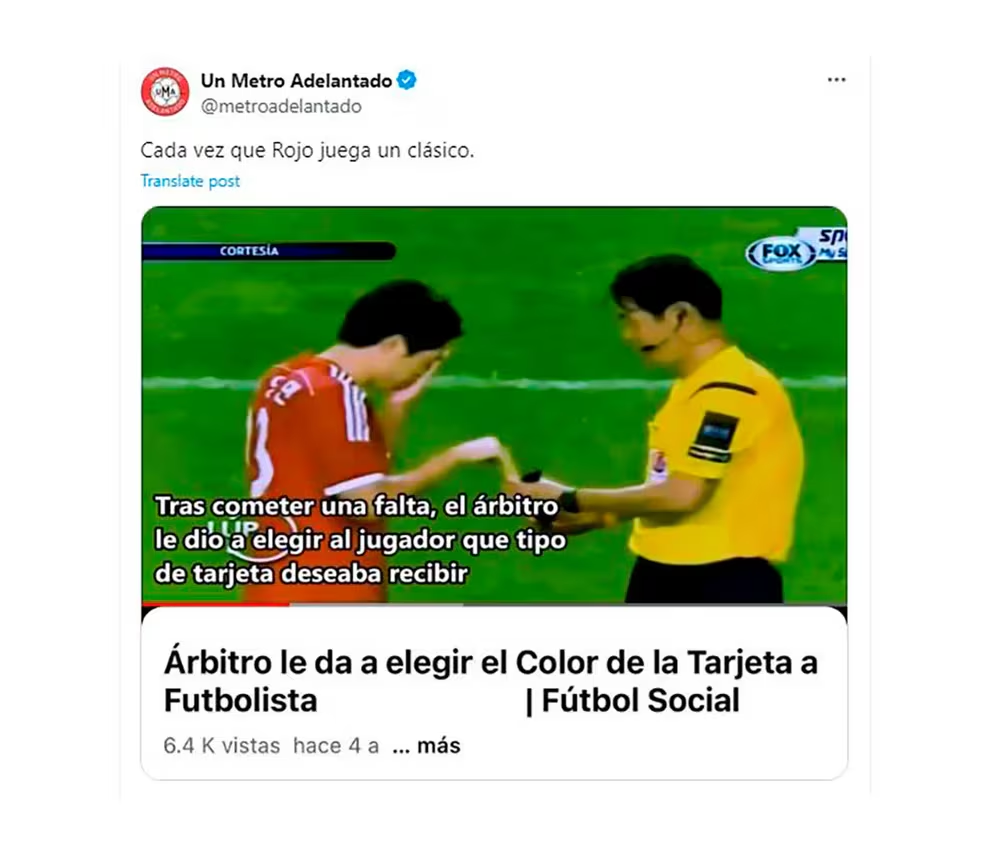
Task: Click the Cortesía banner in the video
Action: point(270,251)
